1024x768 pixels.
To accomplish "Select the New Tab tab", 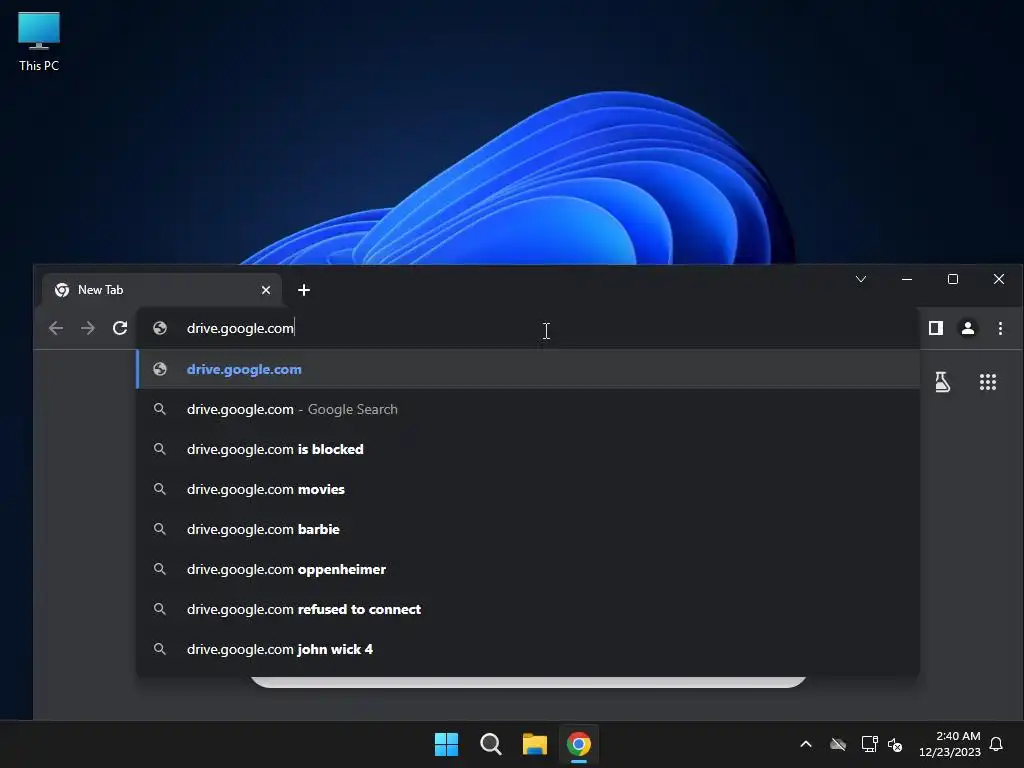I will click(x=161, y=290).
